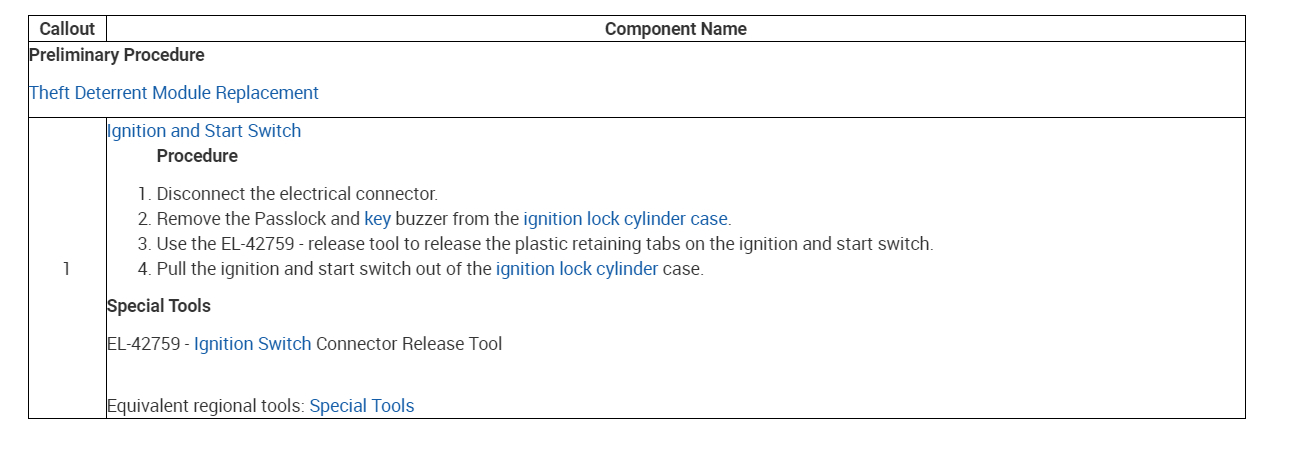1308x452 pixels.
Task: Click the bold Special Tools heading
Action: coord(159,306)
